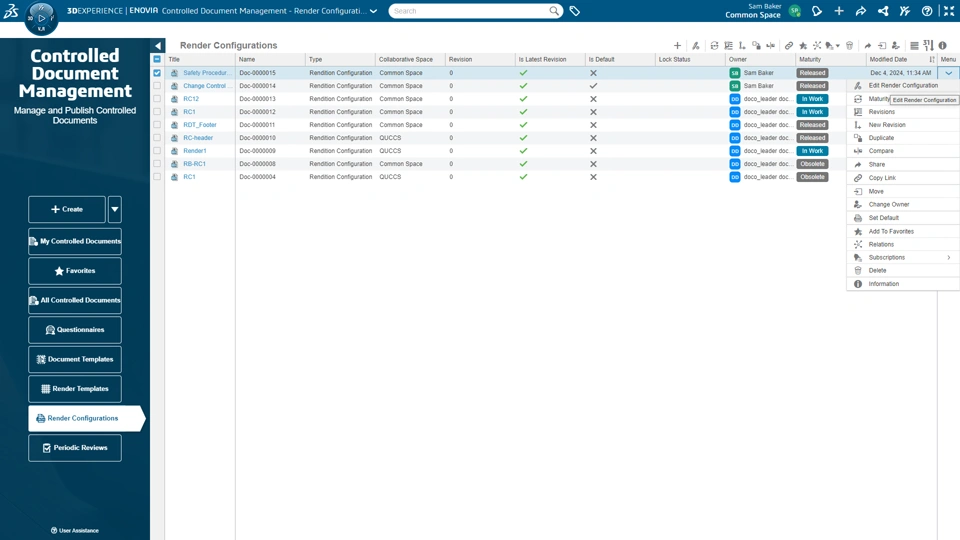Viewport: 960px width, 540px height.
Task: Click the toolbar Move icon
Action: point(882,45)
